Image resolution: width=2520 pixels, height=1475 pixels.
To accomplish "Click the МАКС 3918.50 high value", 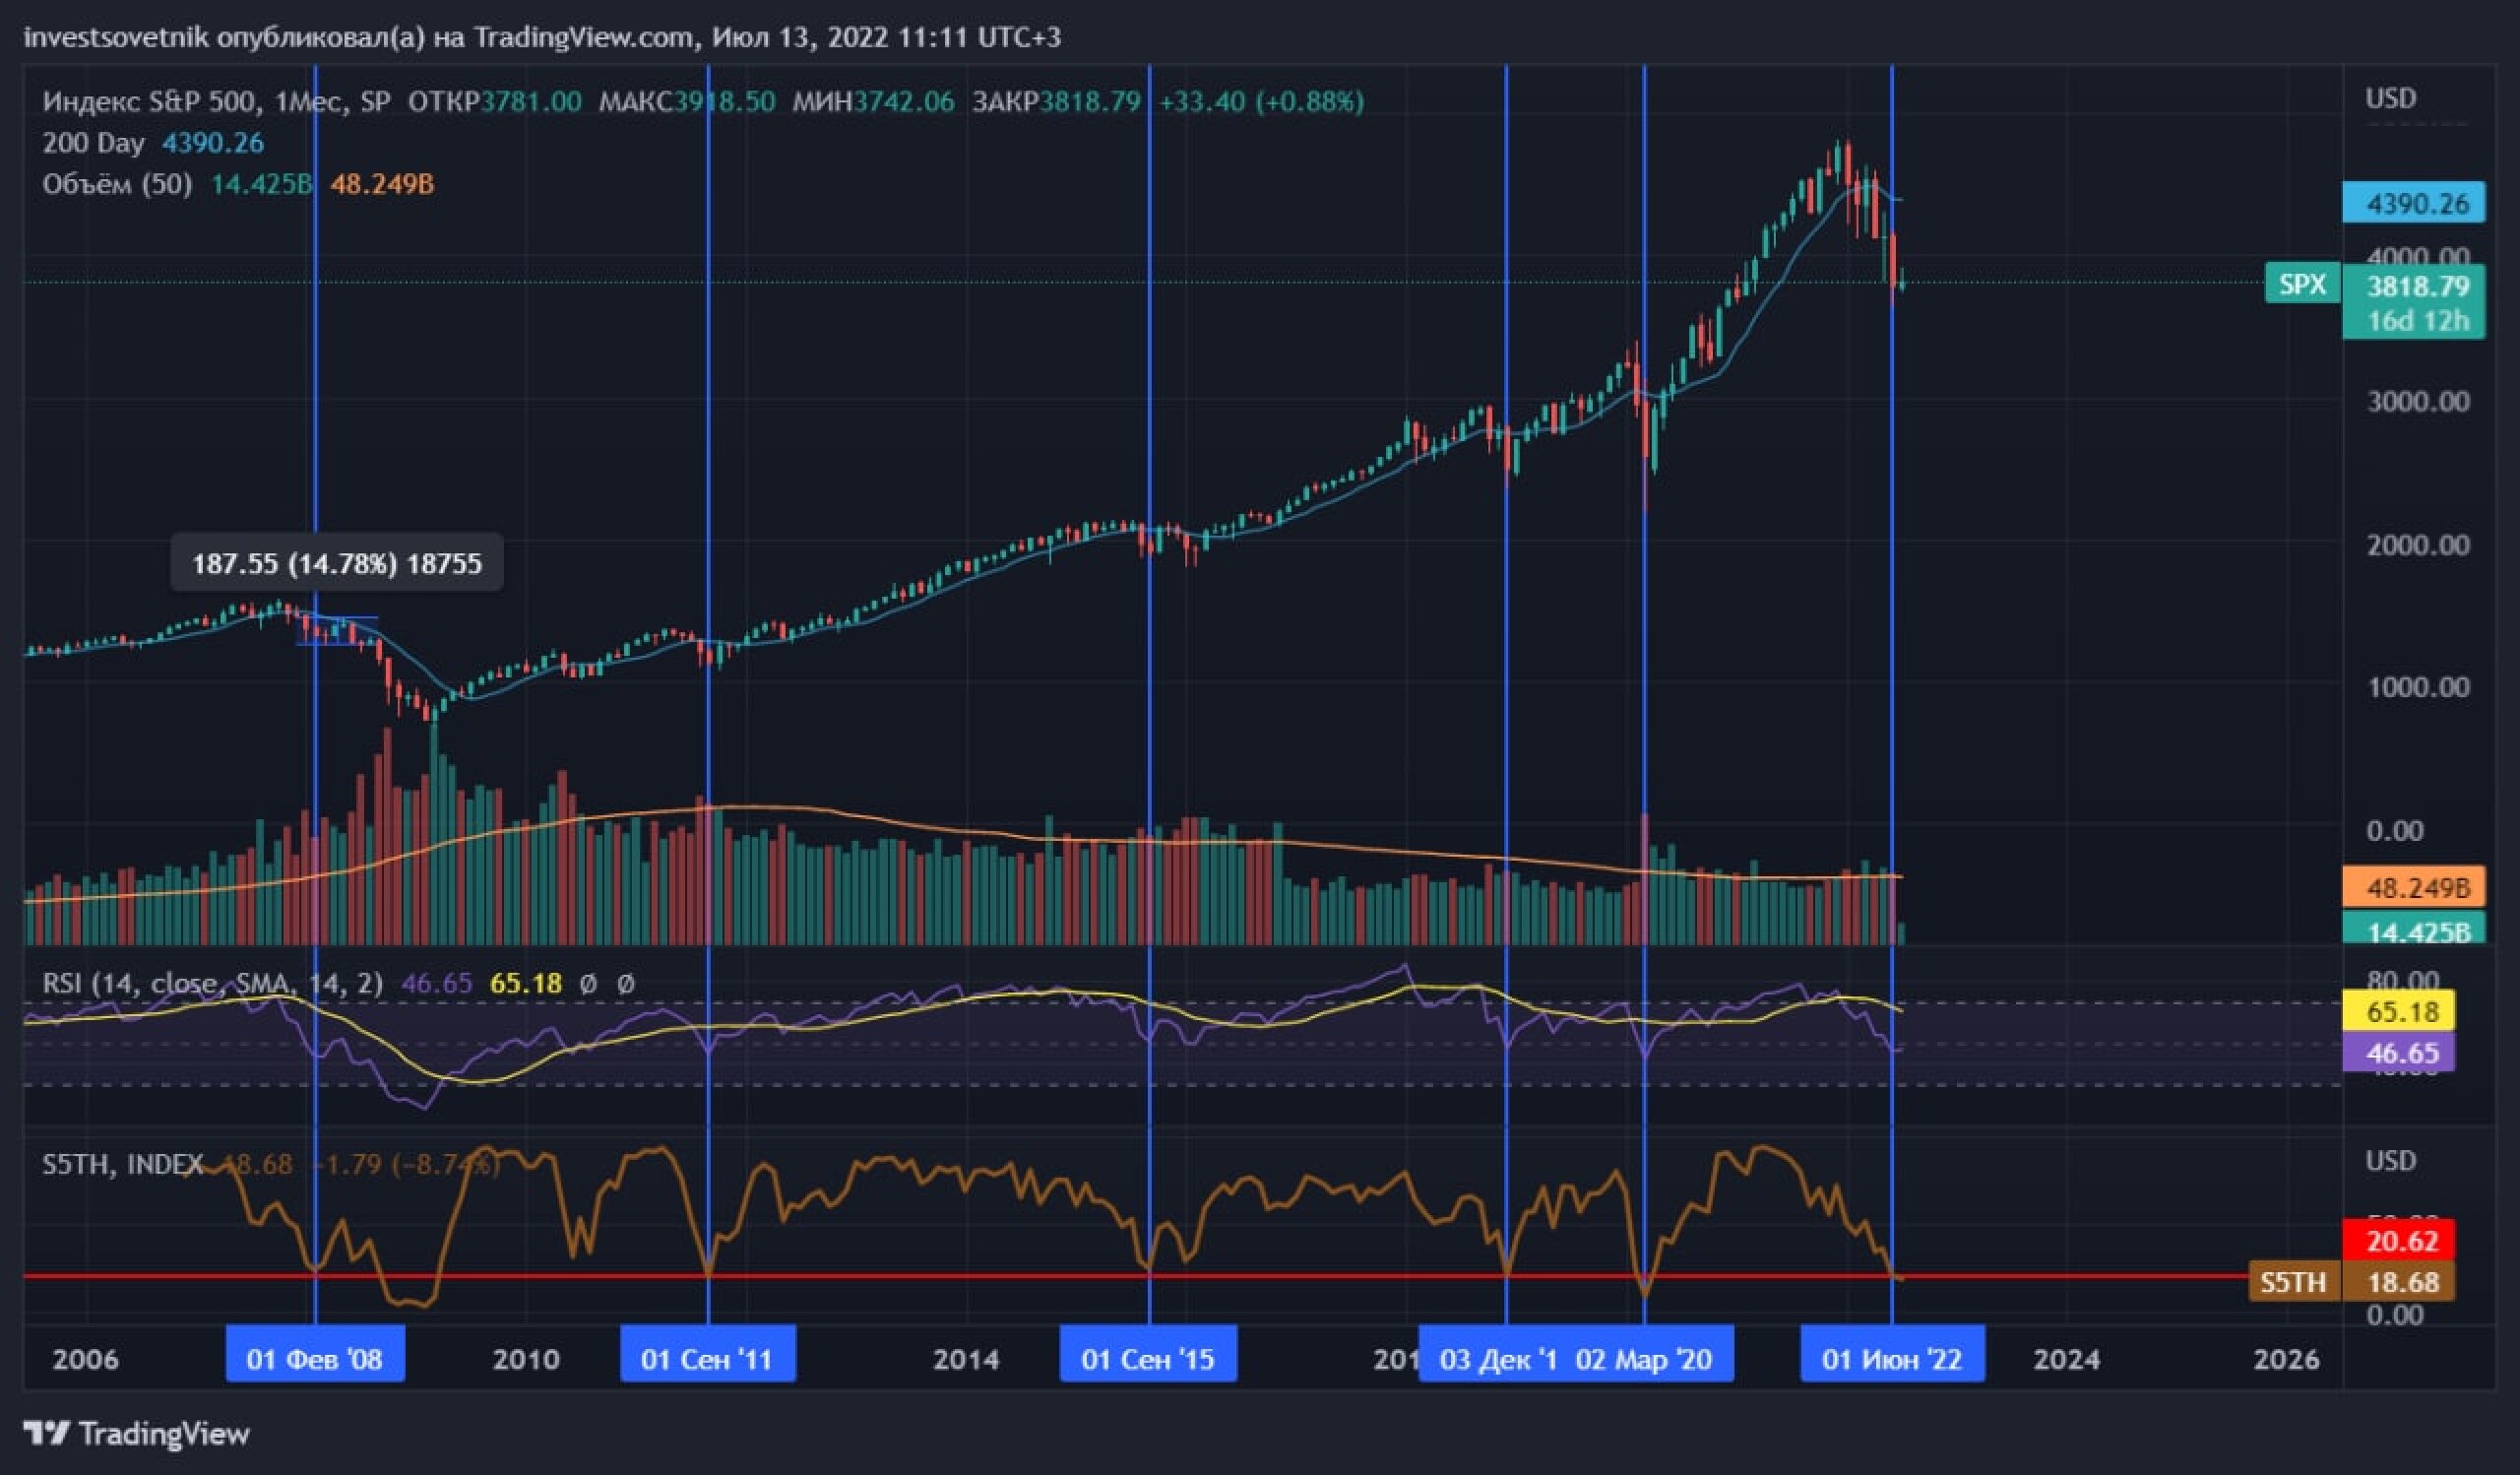I will 686,101.
